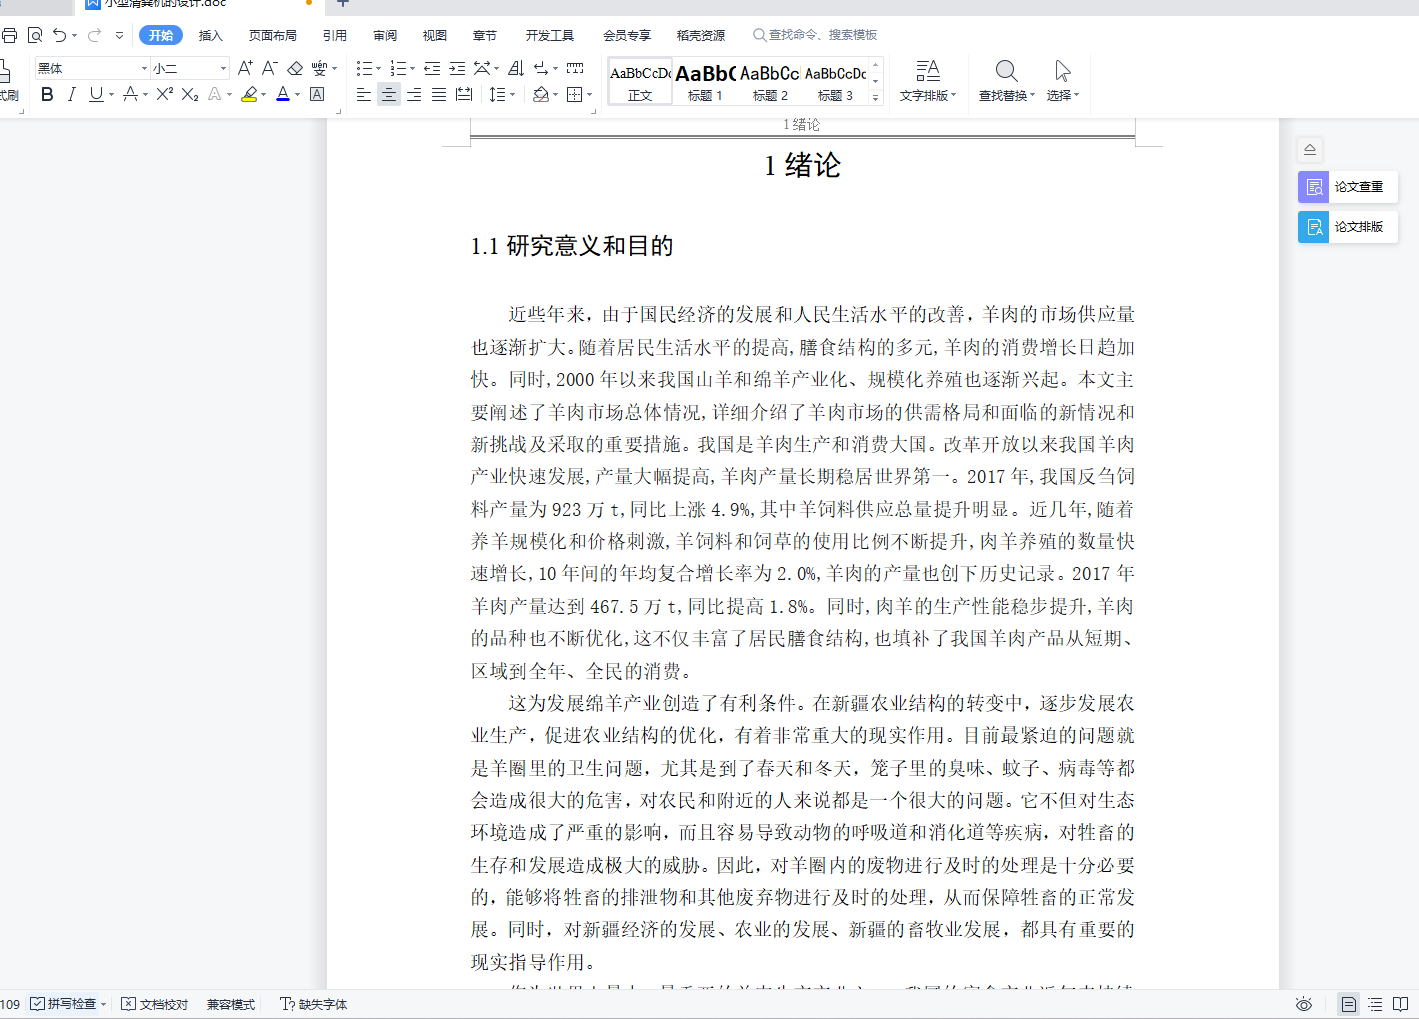Image resolution: width=1419 pixels, height=1019 pixels.
Task: Toggle bold formatting
Action: pyautogui.click(x=47, y=94)
